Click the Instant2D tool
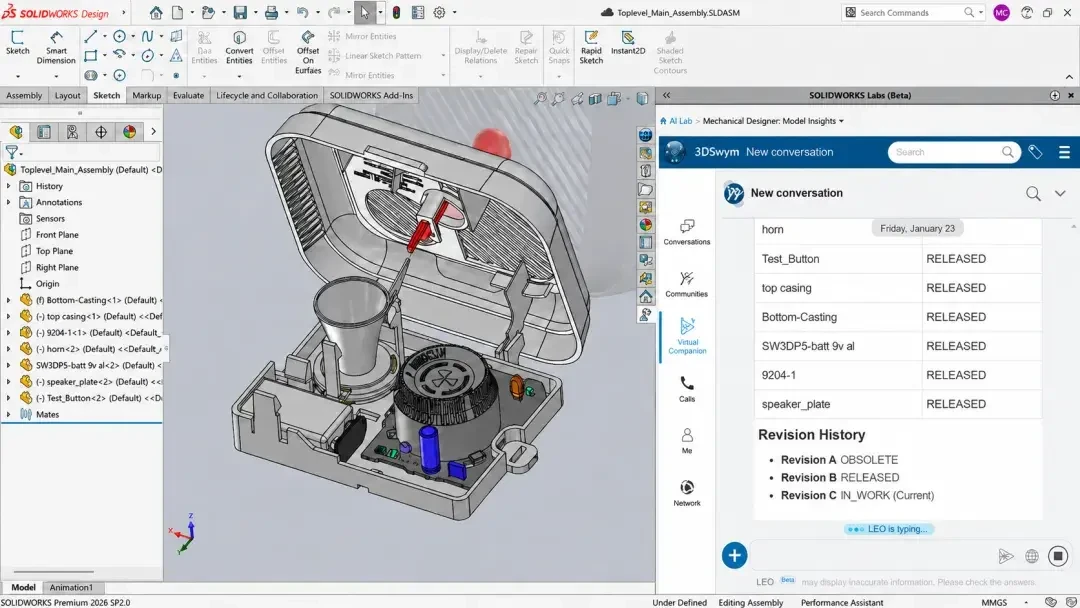1080x608 pixels. point(627,42)
